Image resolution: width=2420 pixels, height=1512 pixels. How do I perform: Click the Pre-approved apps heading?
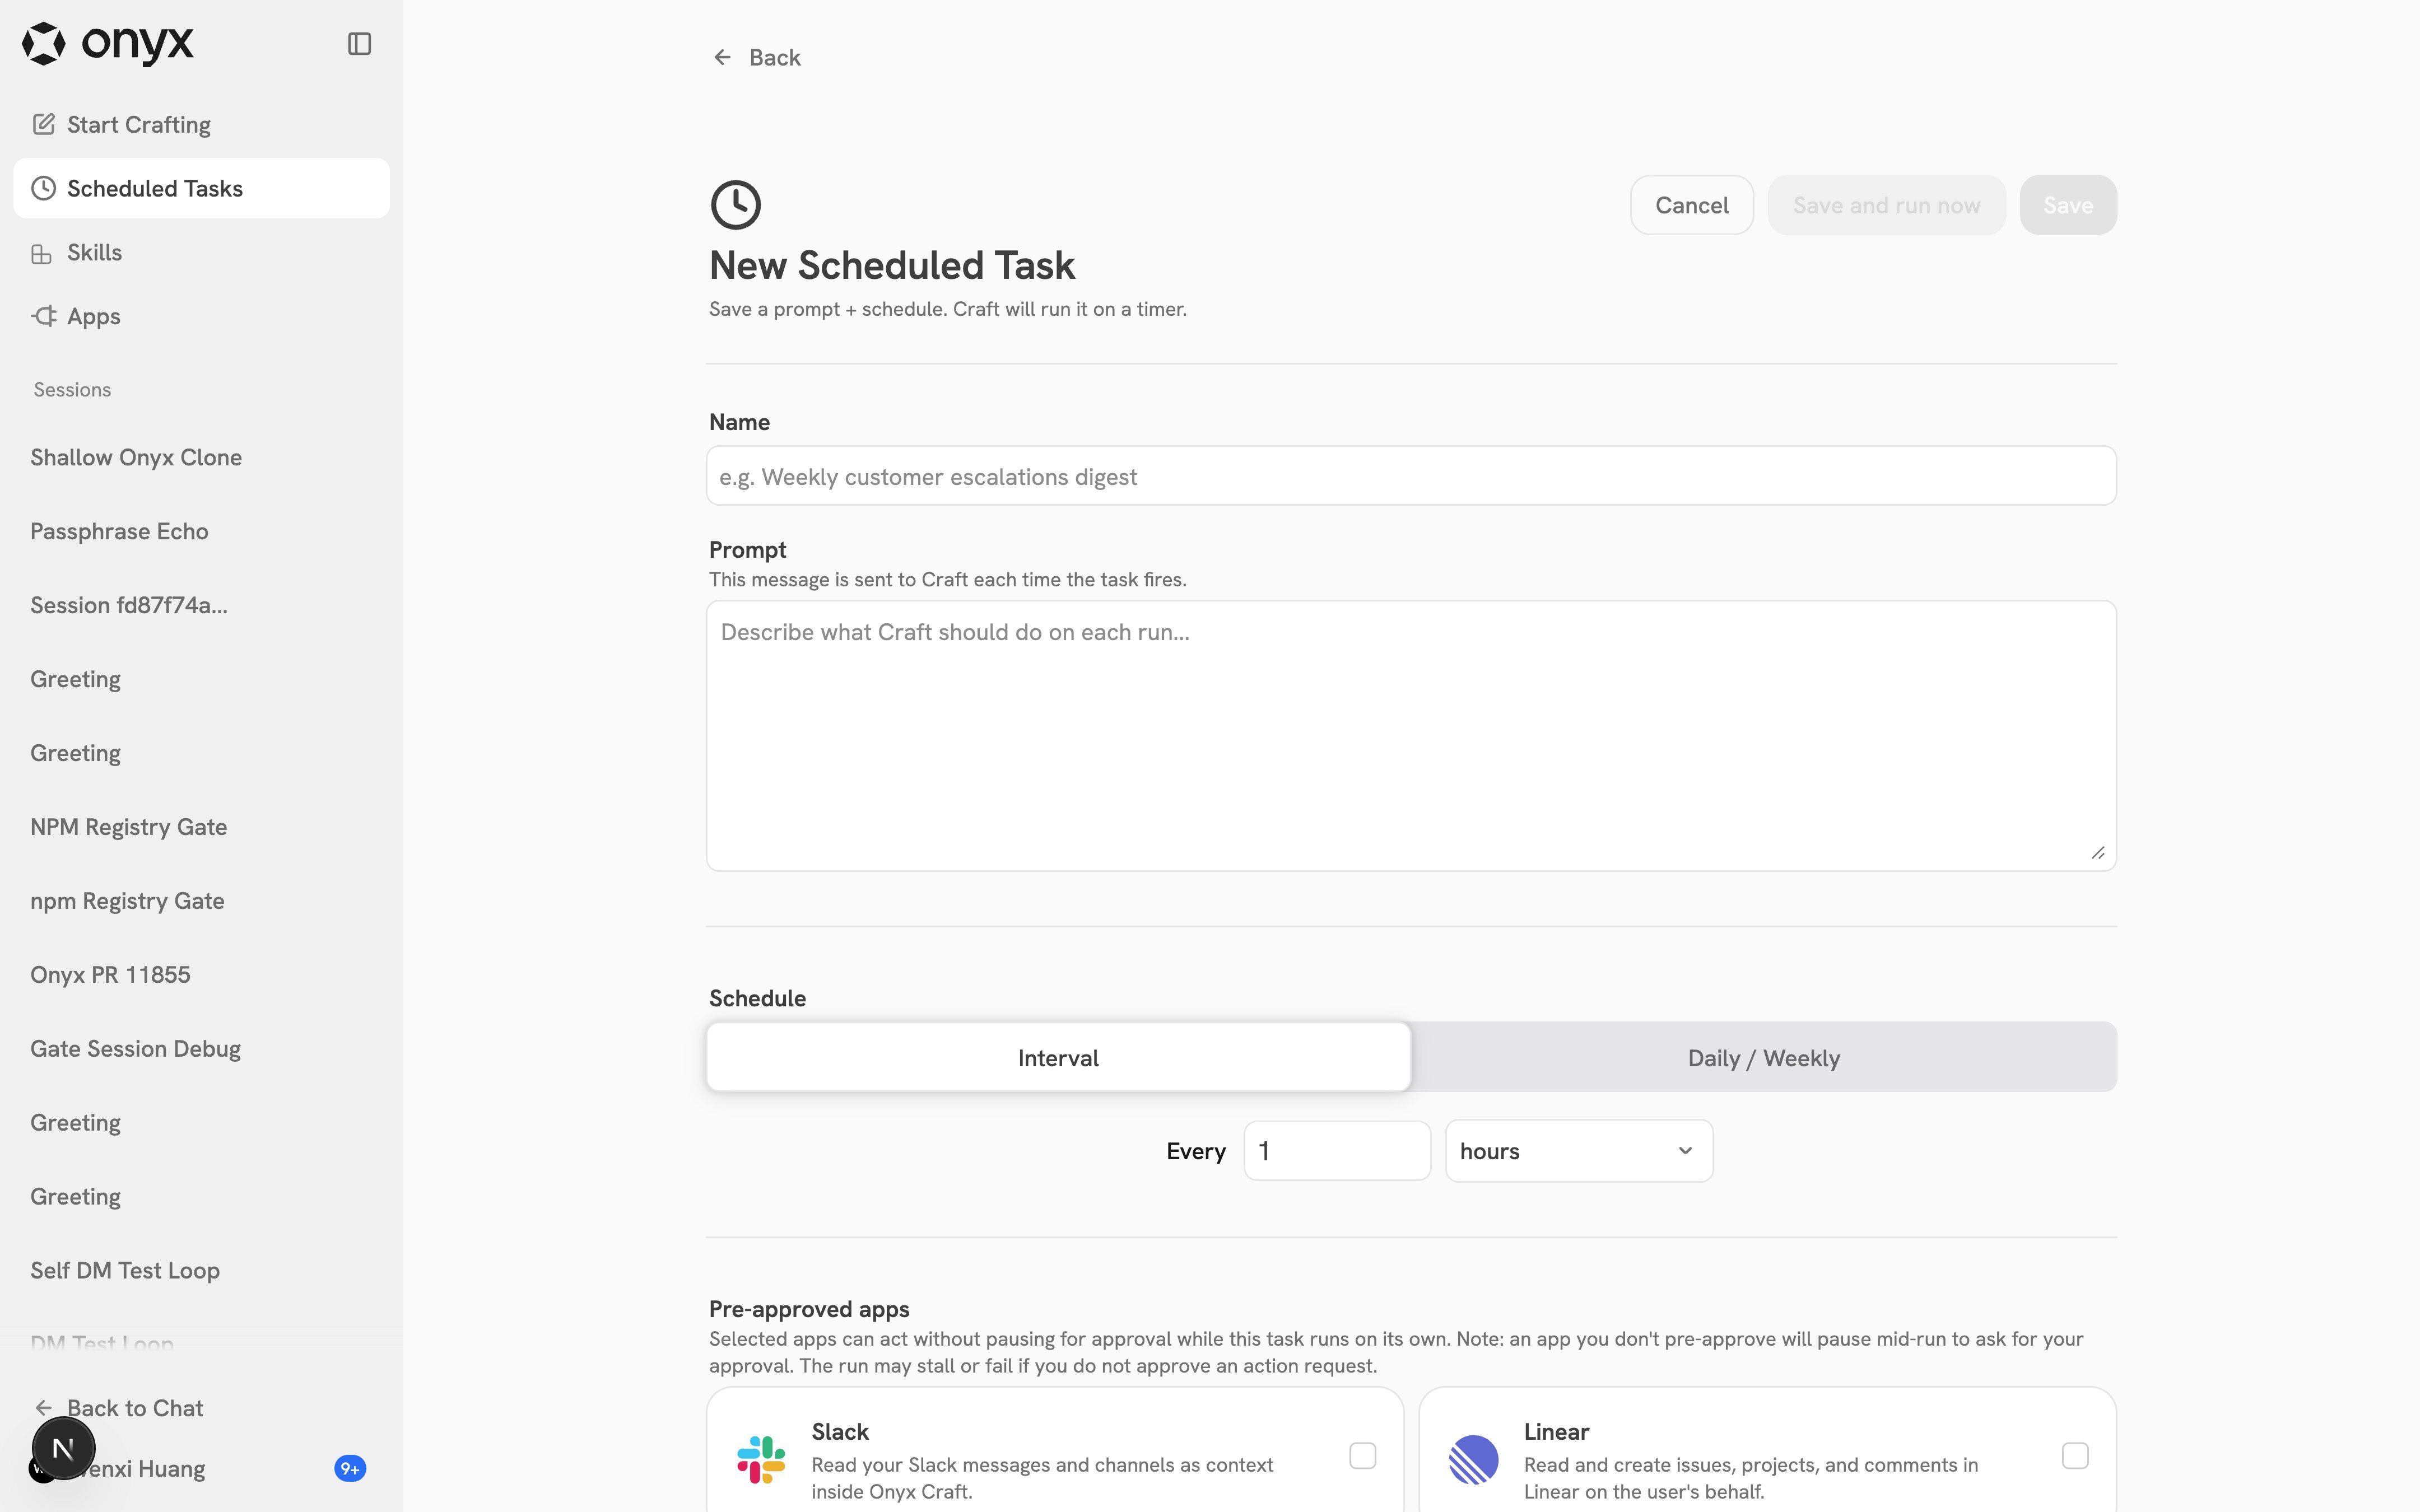pyautogui.click(x=809, y=1309)
